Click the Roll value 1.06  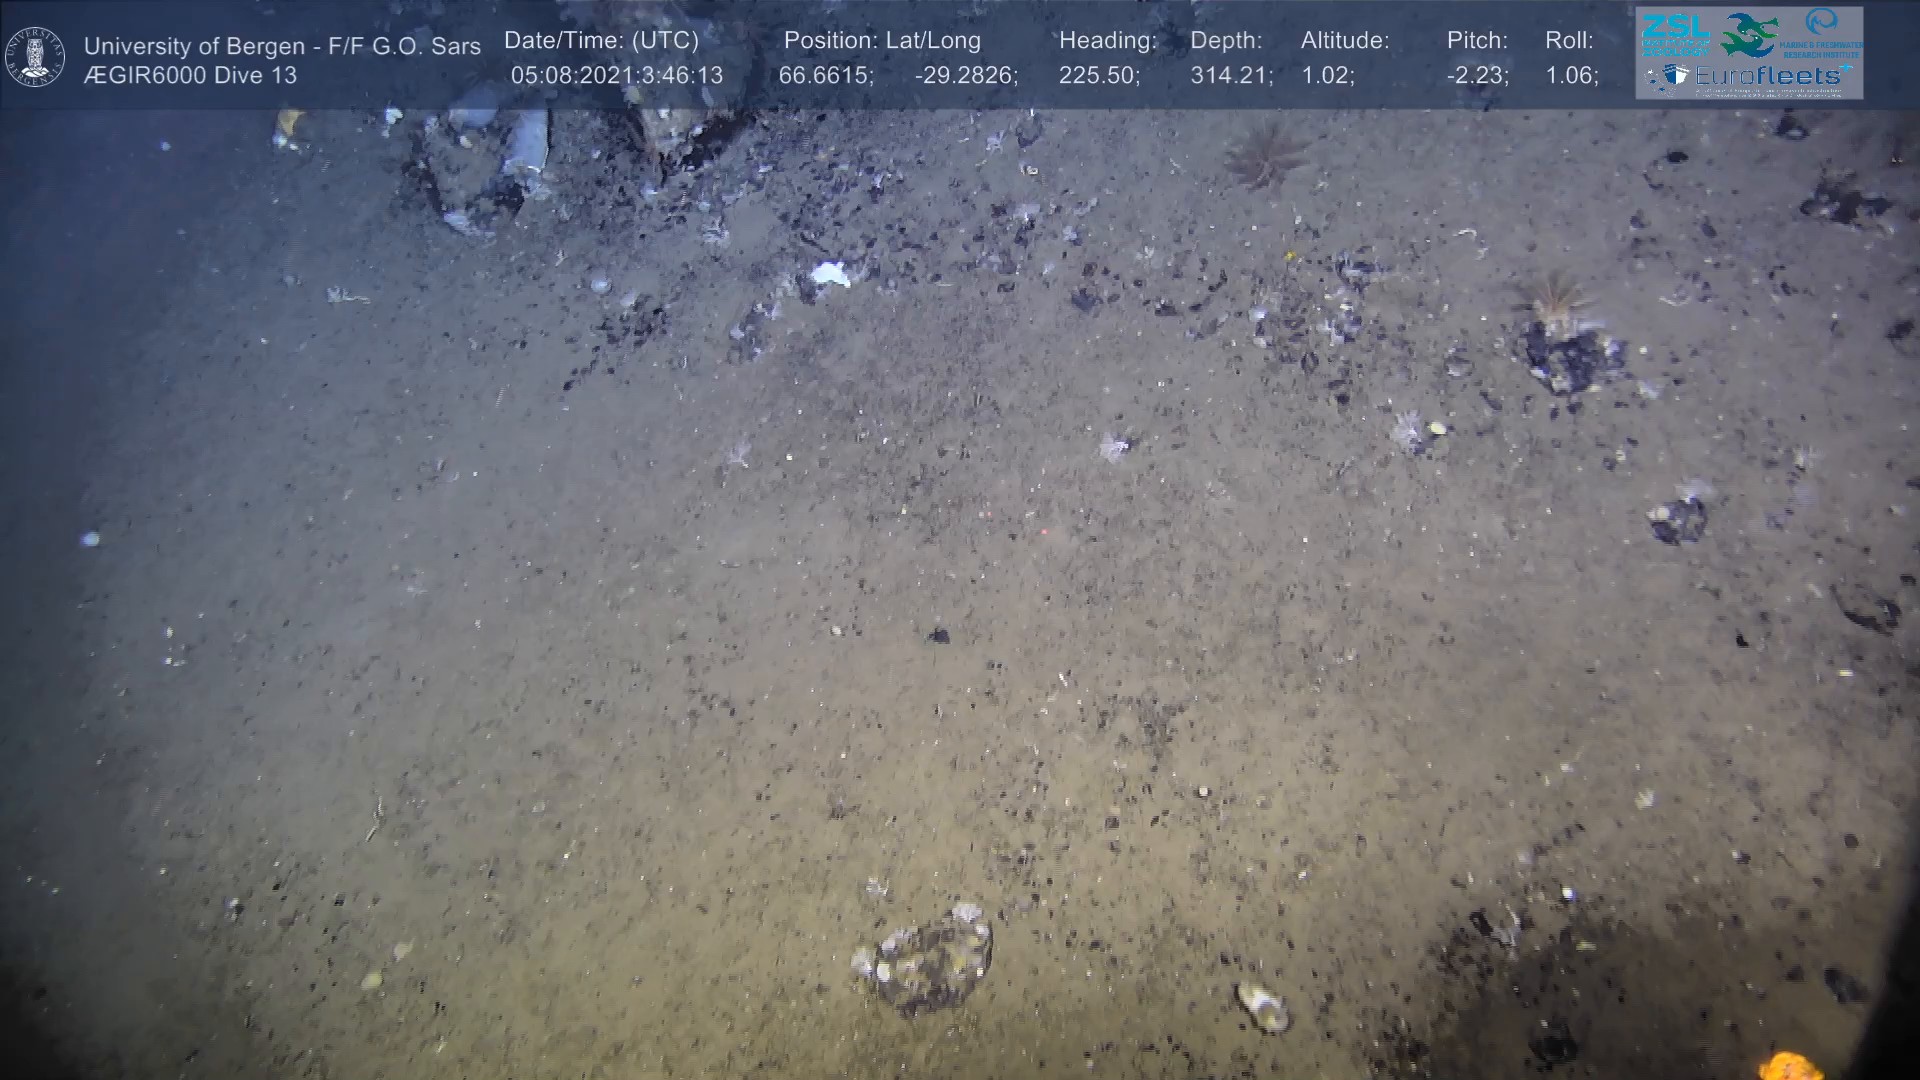(x=1572, y=75)
